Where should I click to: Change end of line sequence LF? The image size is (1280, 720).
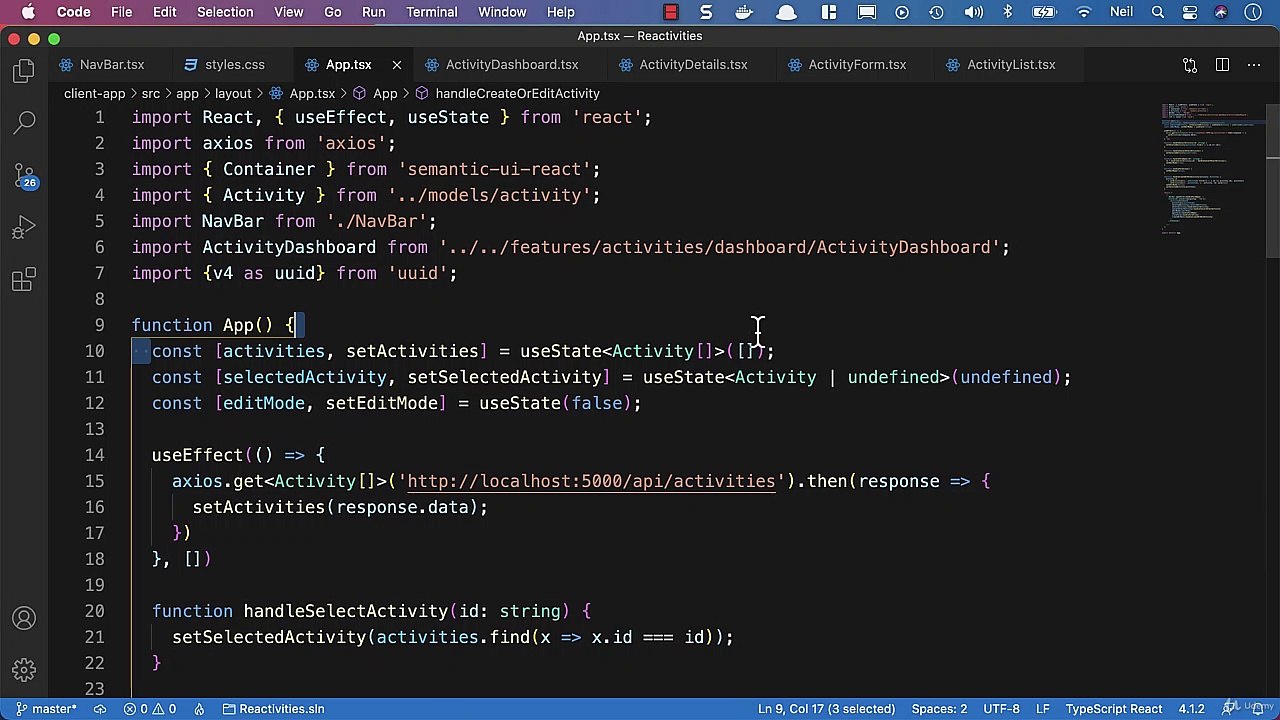point(1043,709)
